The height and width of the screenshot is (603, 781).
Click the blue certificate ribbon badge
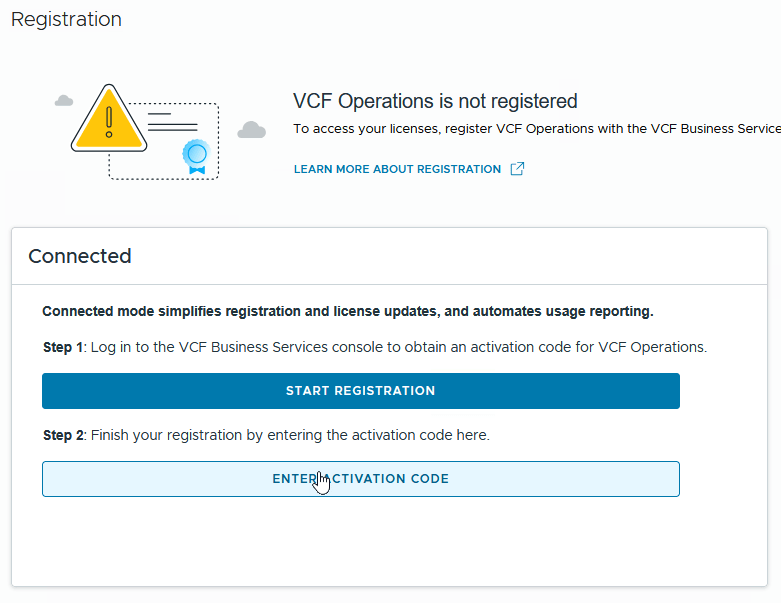pyautogui.click(x=195, y=155)
